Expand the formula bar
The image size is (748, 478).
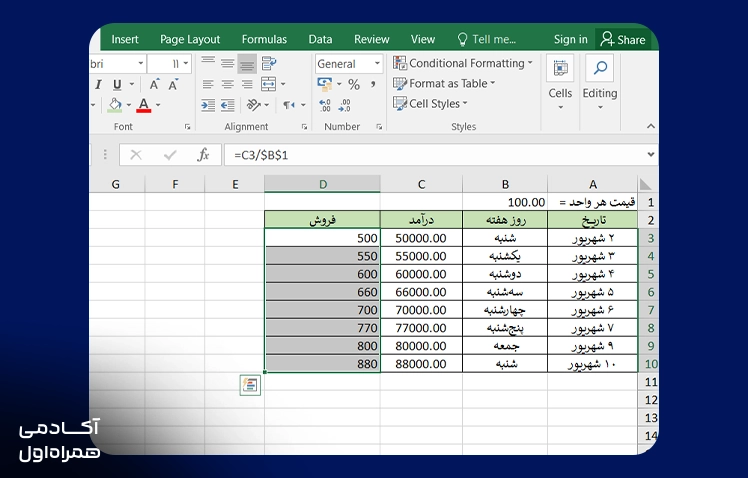tap(651, 155)
